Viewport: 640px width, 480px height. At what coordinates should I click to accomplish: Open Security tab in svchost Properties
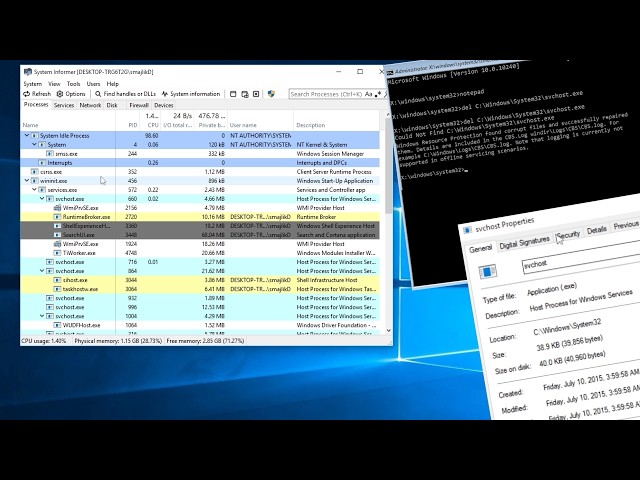568,235
